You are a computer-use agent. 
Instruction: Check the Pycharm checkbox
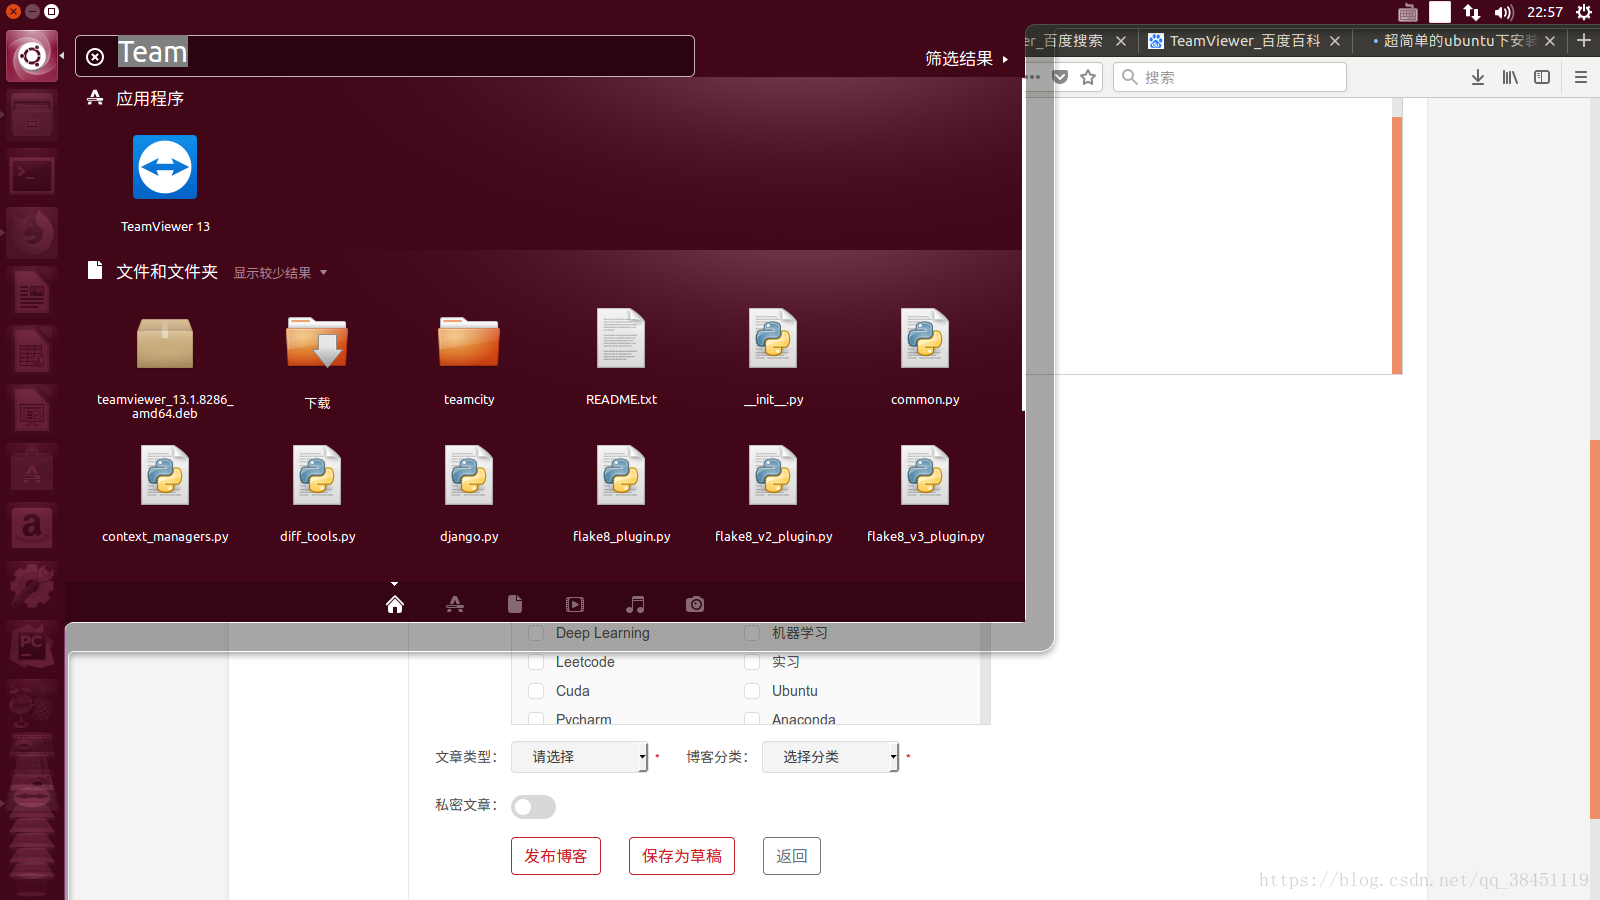536,719
